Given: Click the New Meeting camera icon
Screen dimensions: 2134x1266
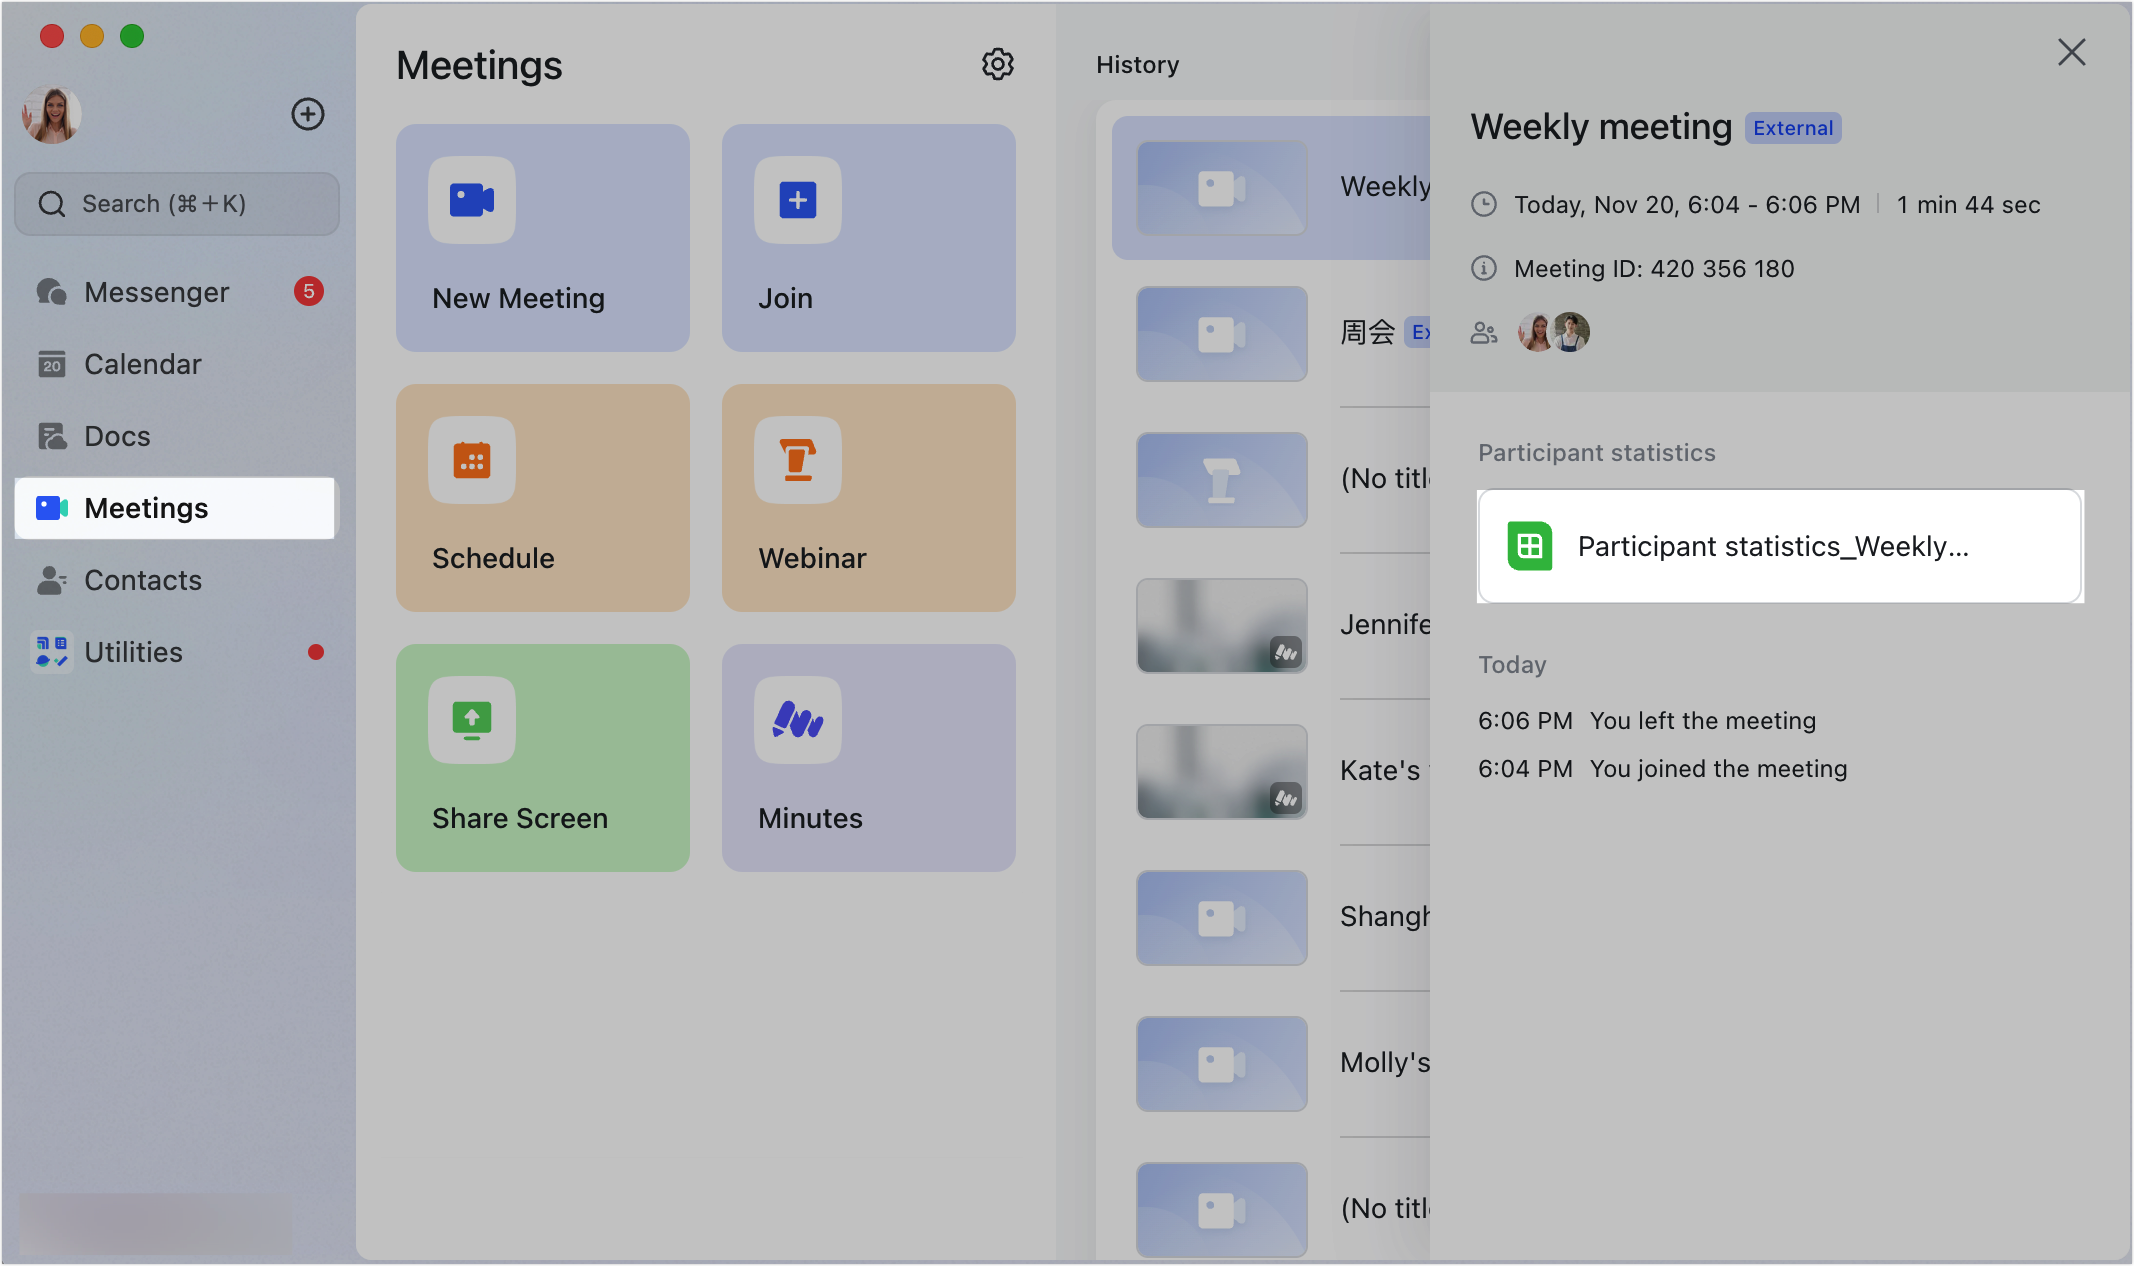Looking at the screenshot, I should [x=472, y=200].
